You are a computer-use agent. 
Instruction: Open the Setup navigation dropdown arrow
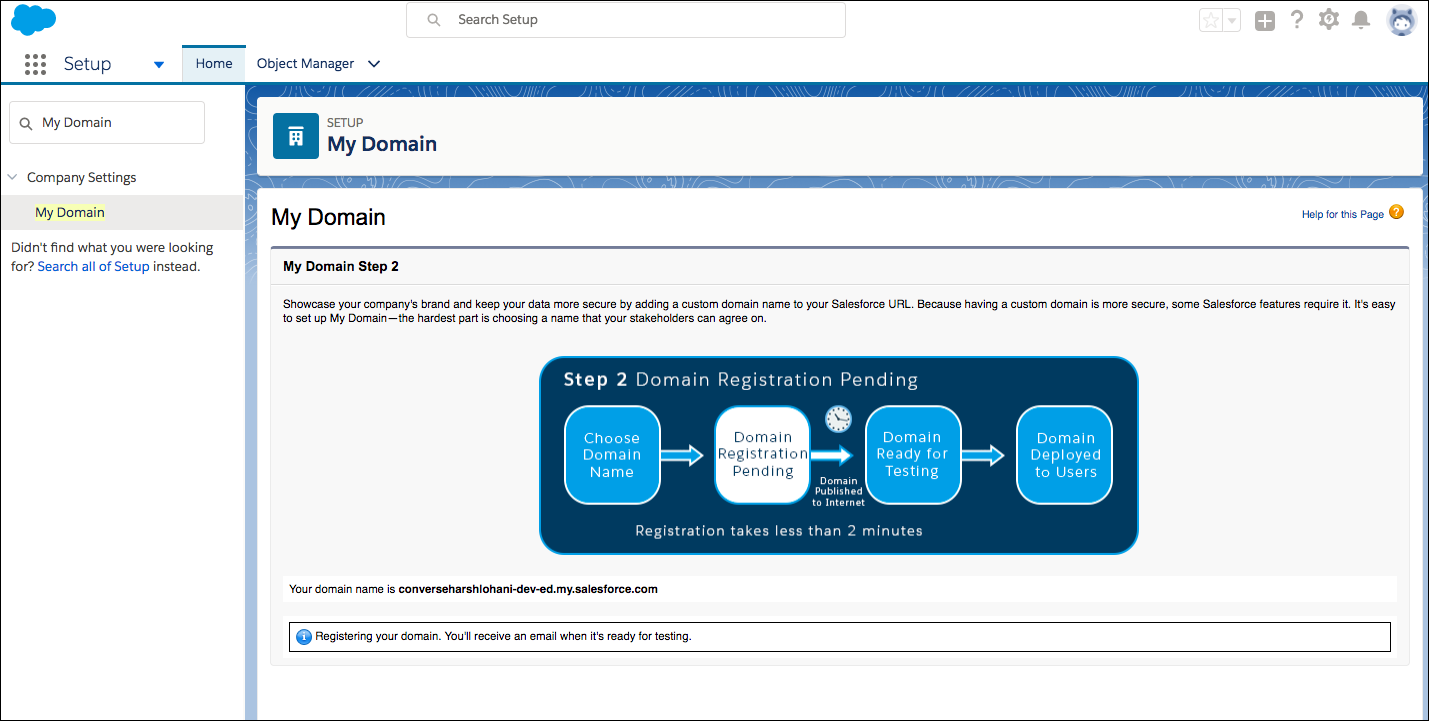(159, 65)
